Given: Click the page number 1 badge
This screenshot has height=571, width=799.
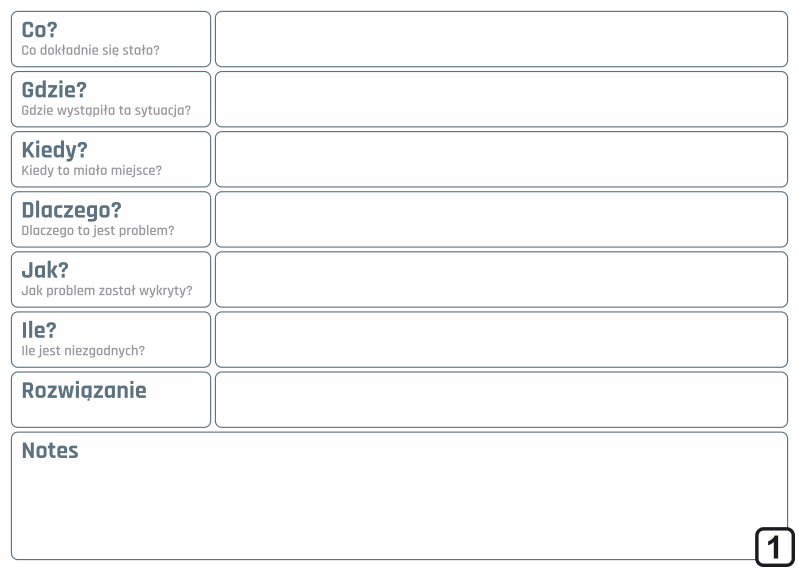Looking at the screenshot, I should (x=775, y=547).
